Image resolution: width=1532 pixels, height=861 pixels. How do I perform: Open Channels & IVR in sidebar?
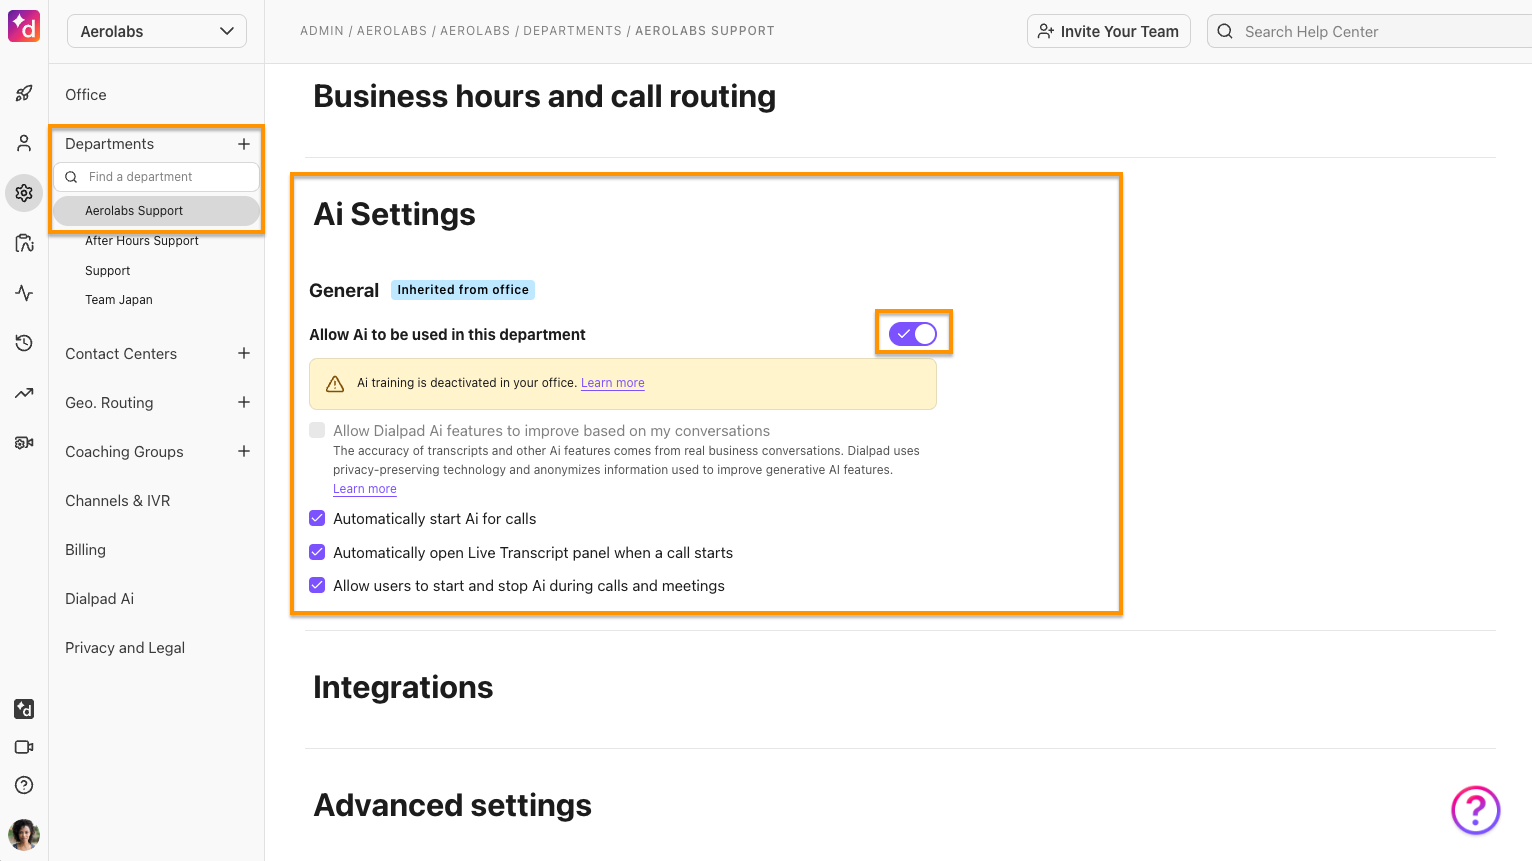pos(118,500)
